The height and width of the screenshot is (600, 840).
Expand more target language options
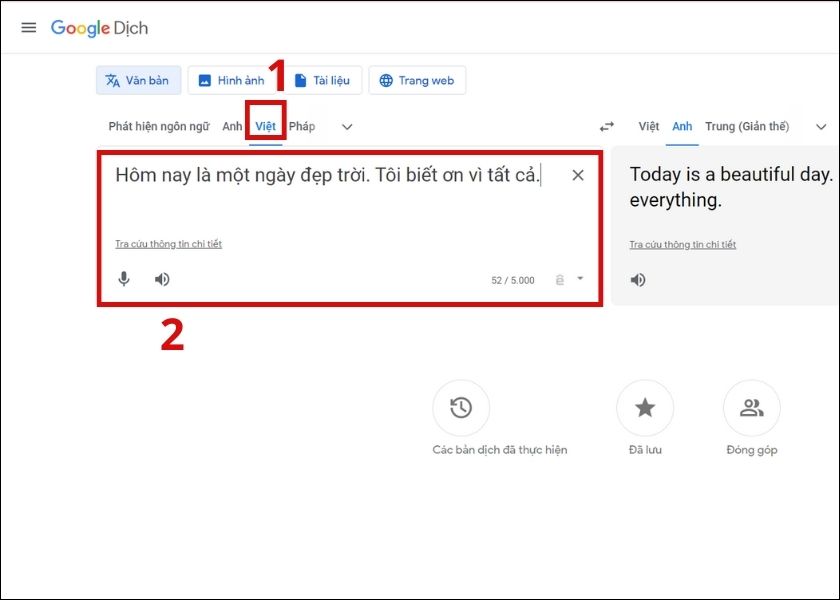(822, 128)
